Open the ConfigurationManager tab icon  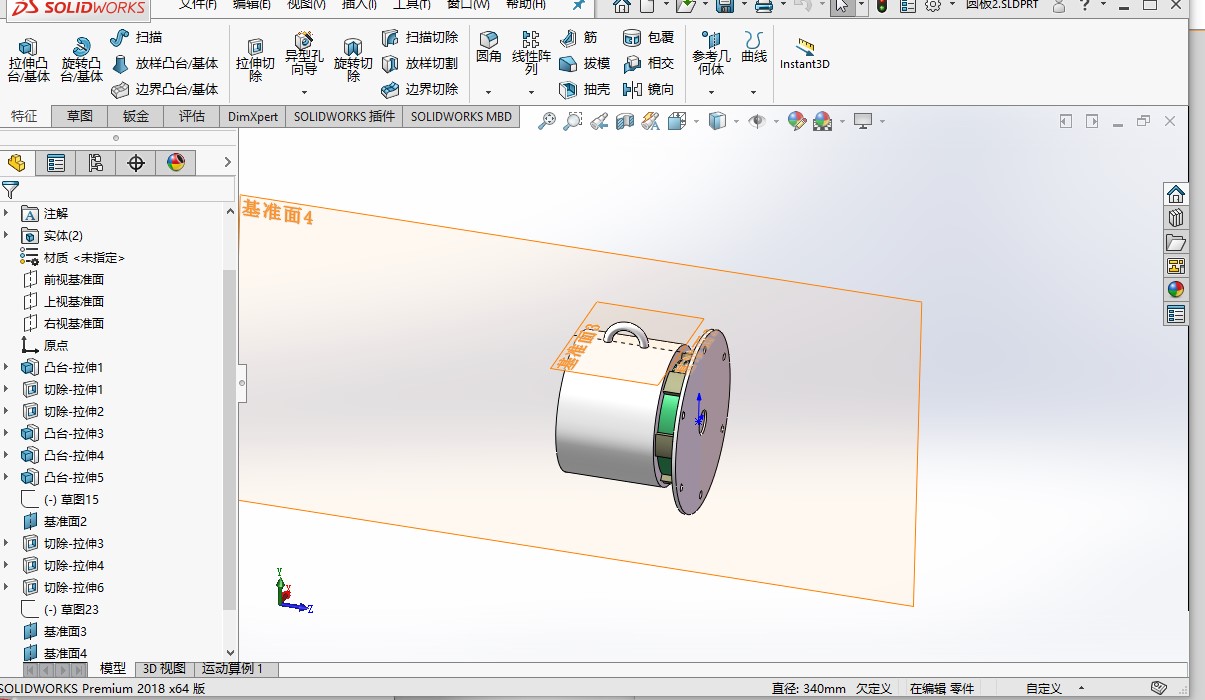[96, 163]
